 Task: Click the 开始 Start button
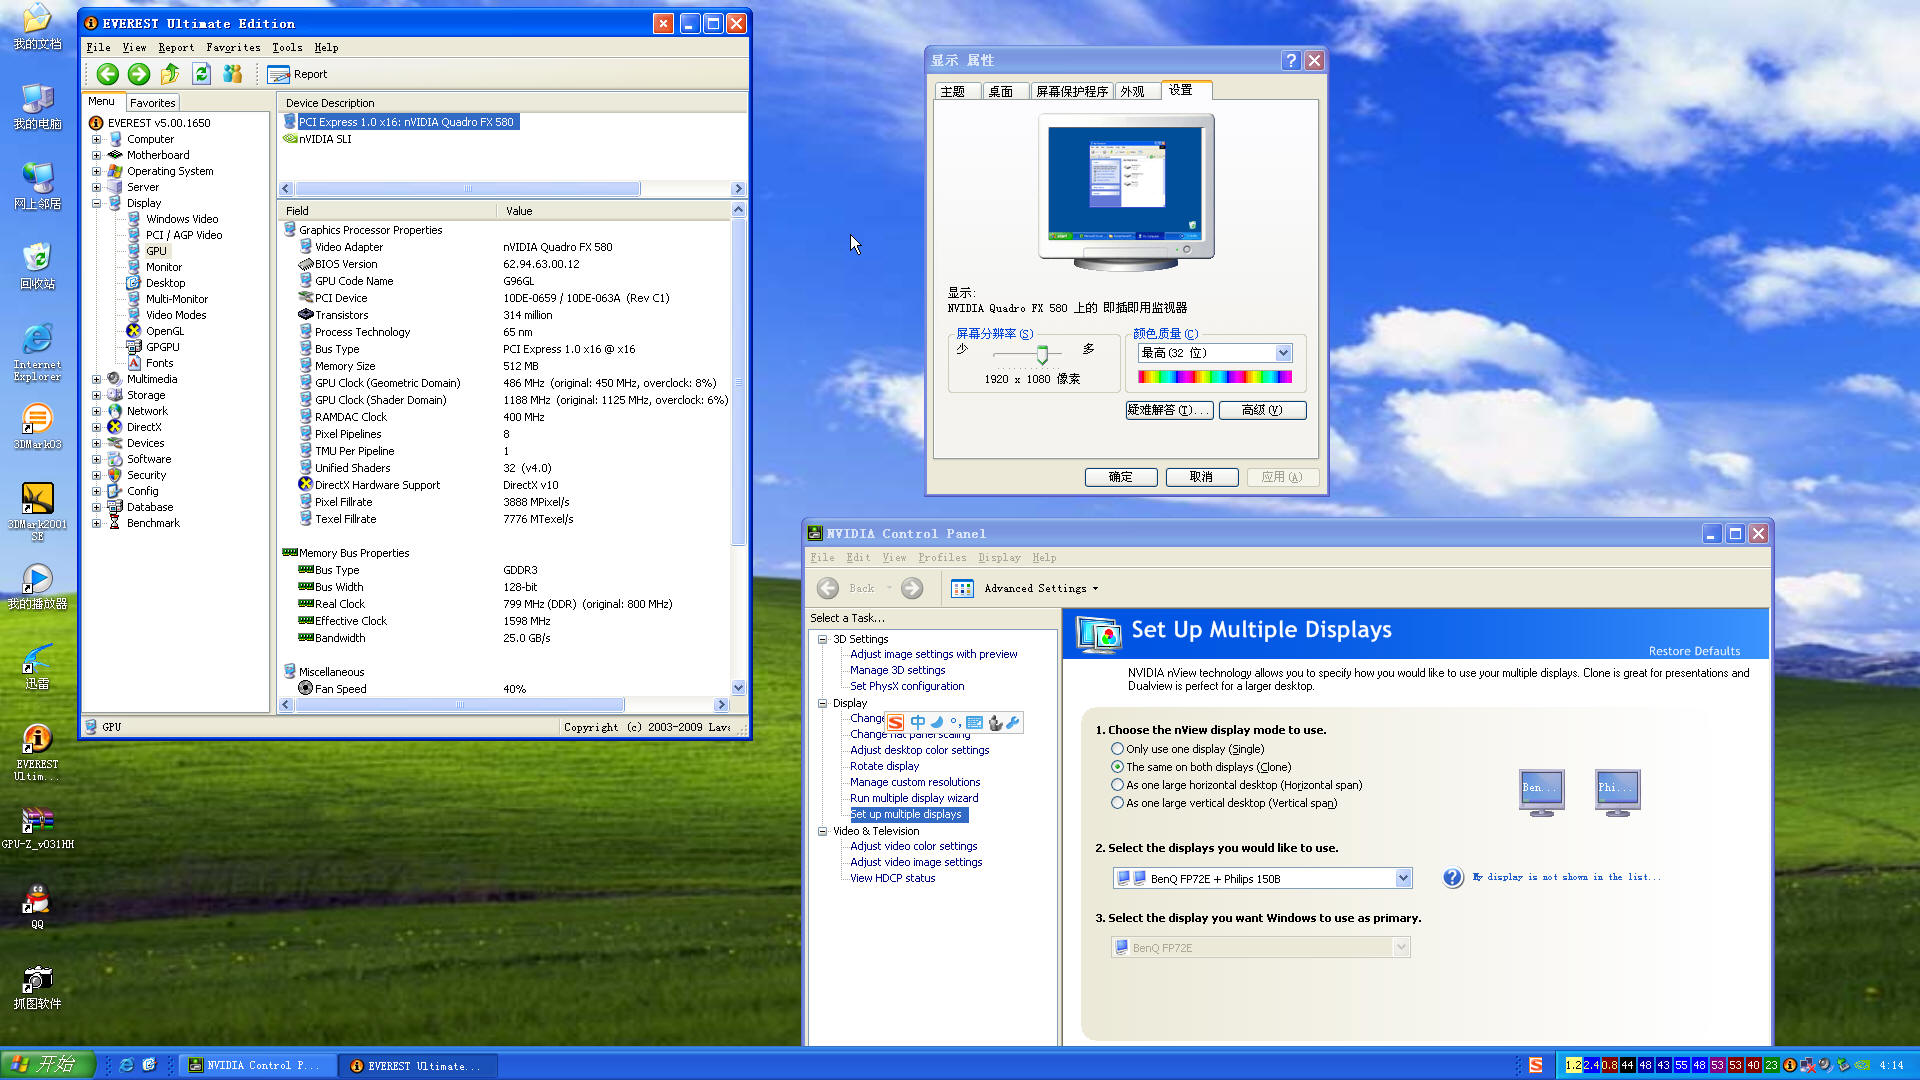[47, 1065]
